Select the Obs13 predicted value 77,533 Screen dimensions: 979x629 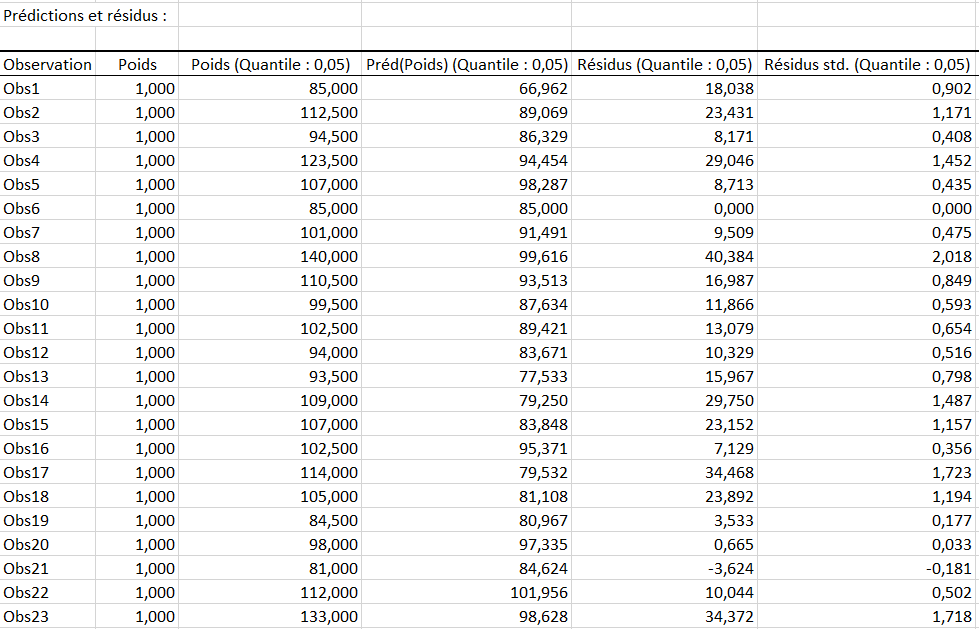pyautogui.click(x=540, y=376)
